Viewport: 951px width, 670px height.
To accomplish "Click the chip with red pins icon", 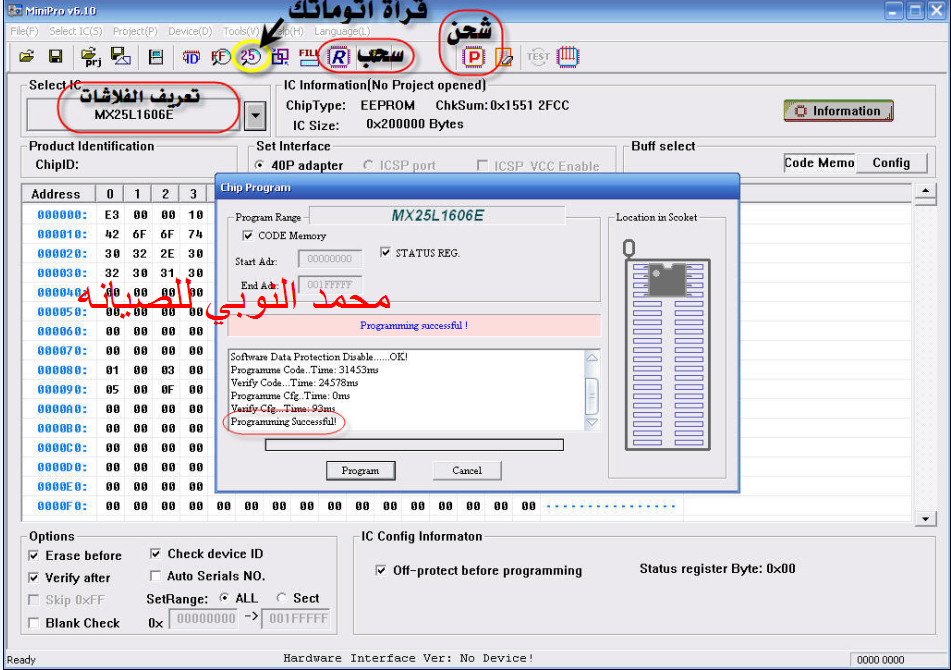I will coord(568,56).
